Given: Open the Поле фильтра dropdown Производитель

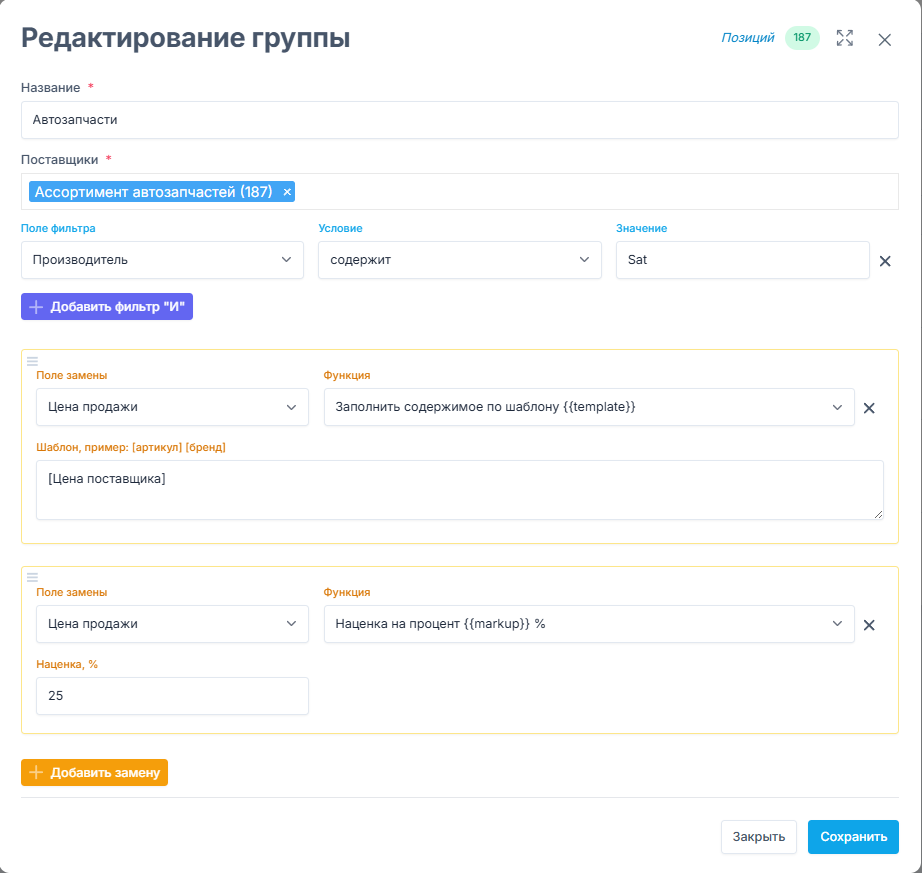Looking at the screenshot, I should pos(162,260).
